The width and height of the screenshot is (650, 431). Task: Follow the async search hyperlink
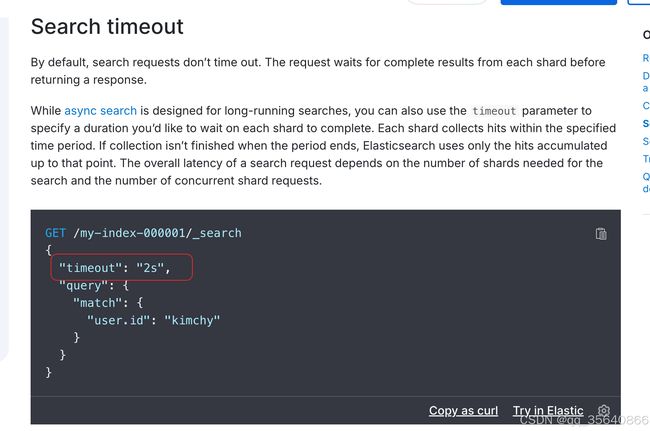tap(100, 111)
